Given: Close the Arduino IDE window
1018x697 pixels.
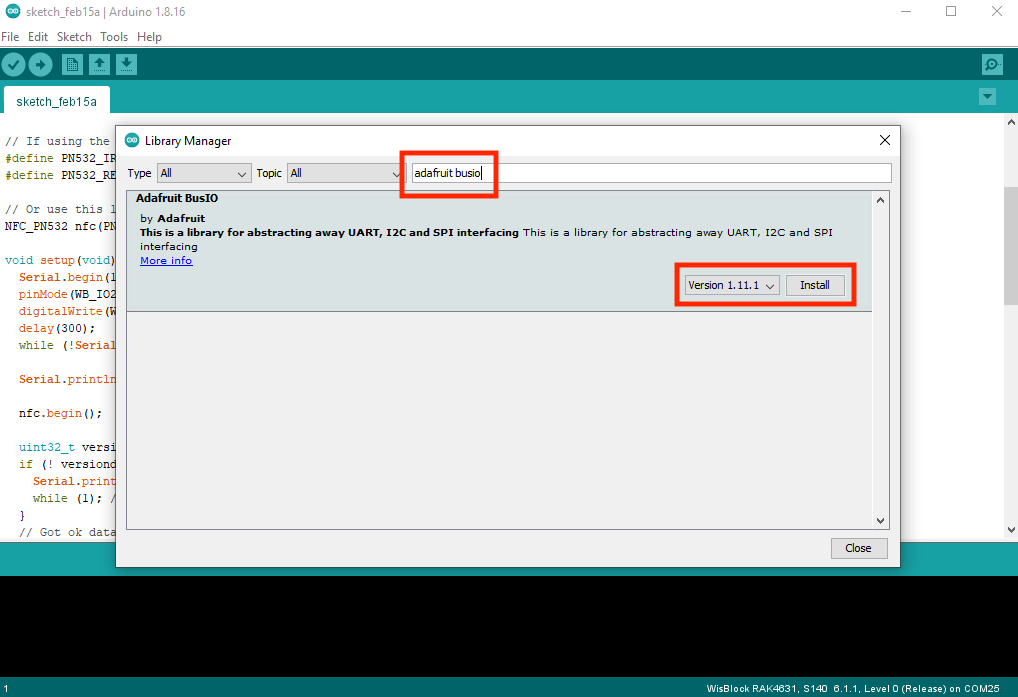Looking at the screenshot, I should coord(997,11).
